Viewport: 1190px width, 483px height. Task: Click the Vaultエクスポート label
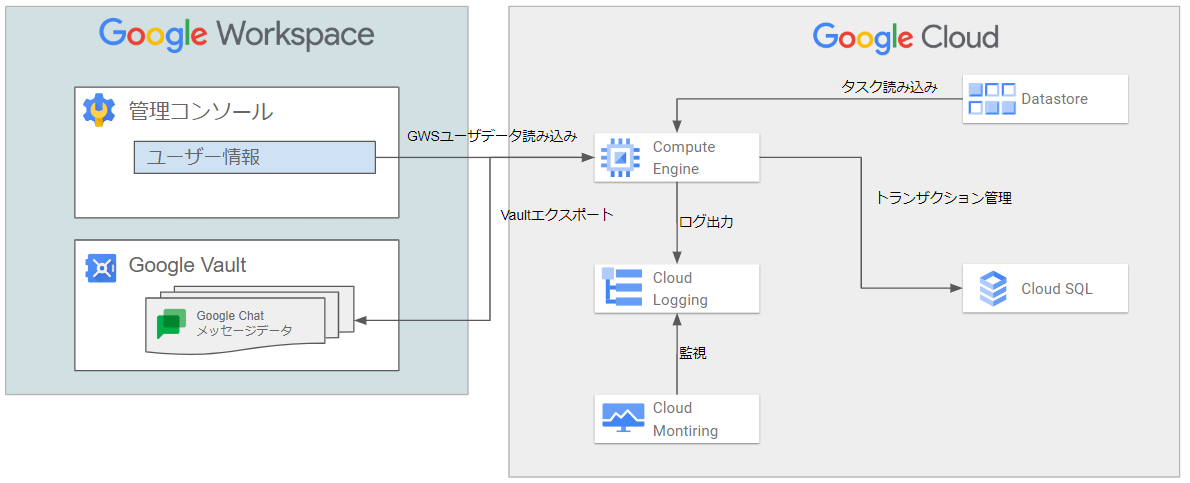tap(557, 215)
